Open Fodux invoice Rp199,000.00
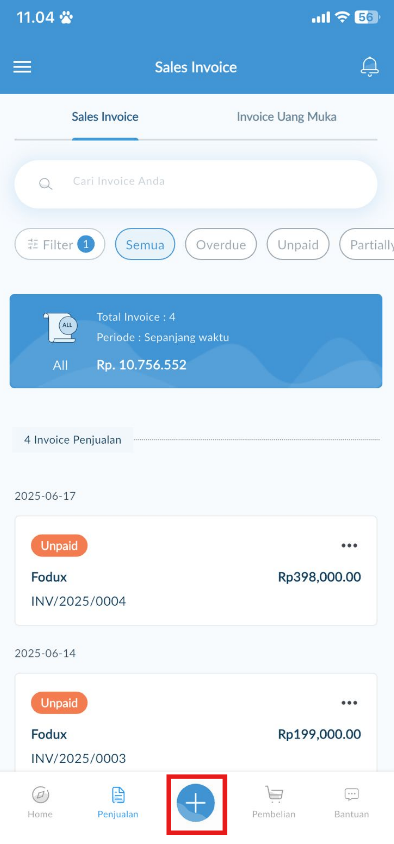This screenshot has width=394, height=844. tap(196, 723)
